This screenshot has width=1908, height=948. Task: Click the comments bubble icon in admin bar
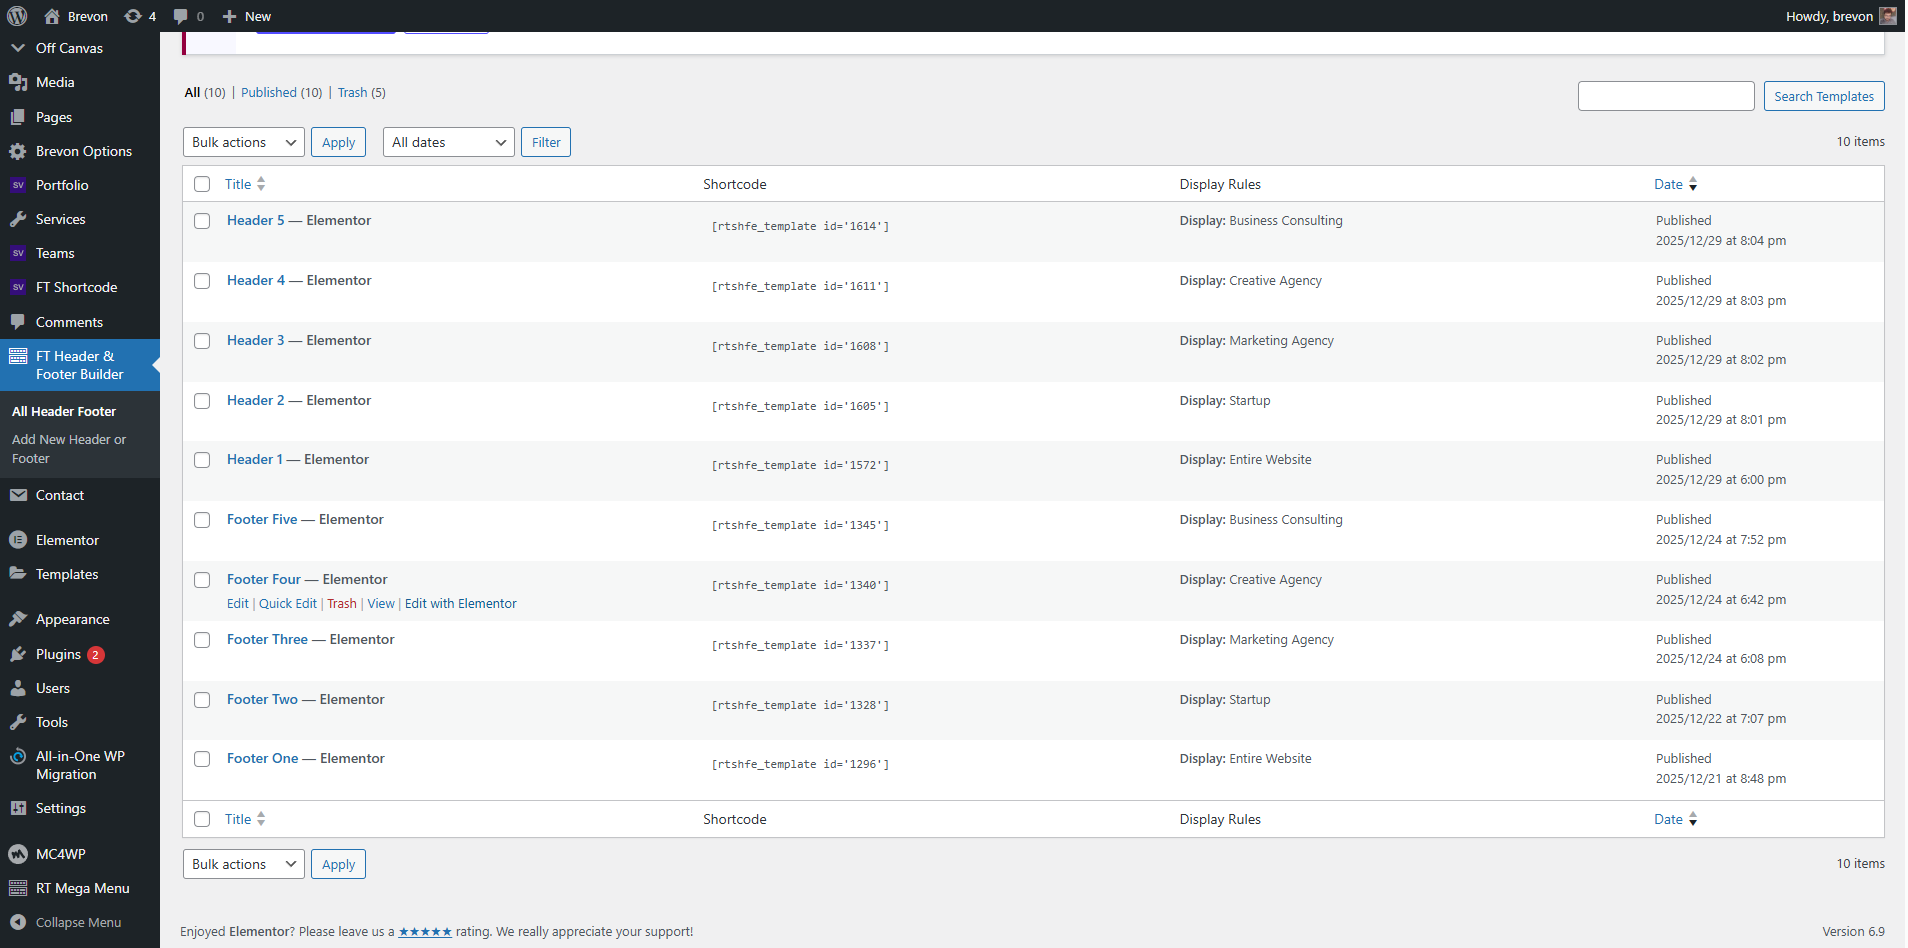coord(181,16)
